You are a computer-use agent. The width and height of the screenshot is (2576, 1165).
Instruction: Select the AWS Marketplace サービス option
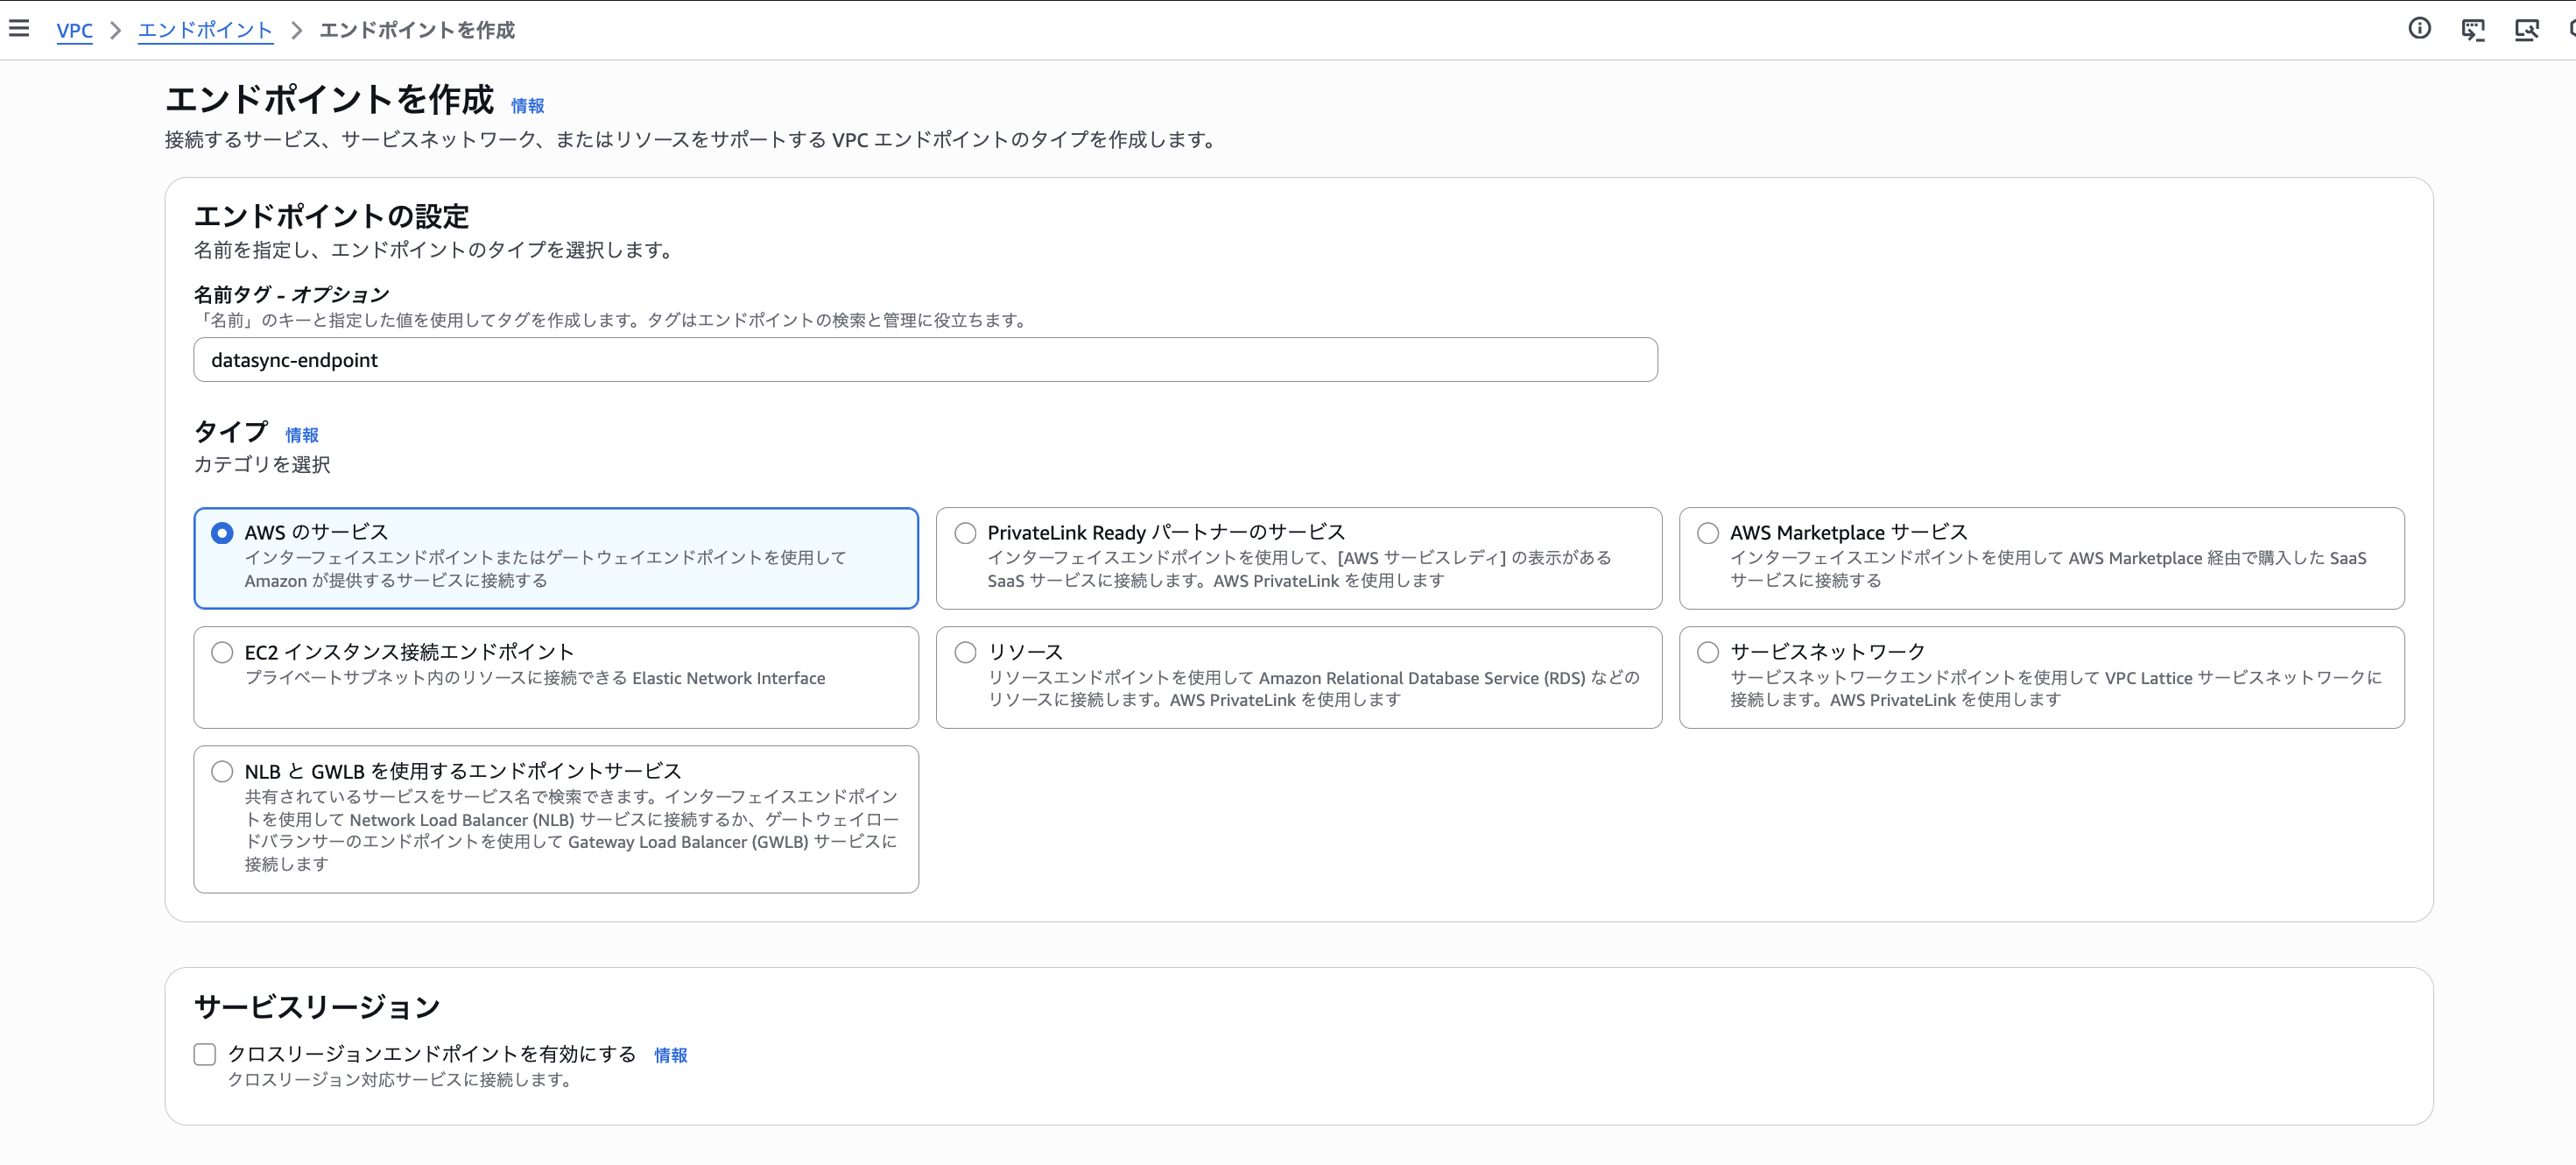tap(1707, 533)
